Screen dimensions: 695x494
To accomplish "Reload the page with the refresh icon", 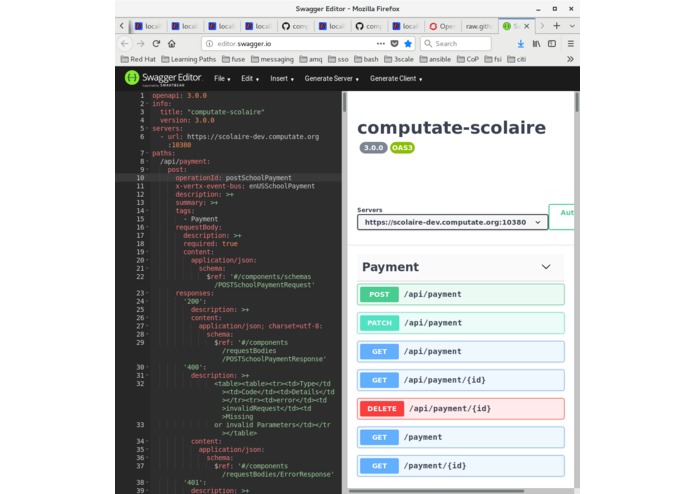I will [x=156, y=43].
